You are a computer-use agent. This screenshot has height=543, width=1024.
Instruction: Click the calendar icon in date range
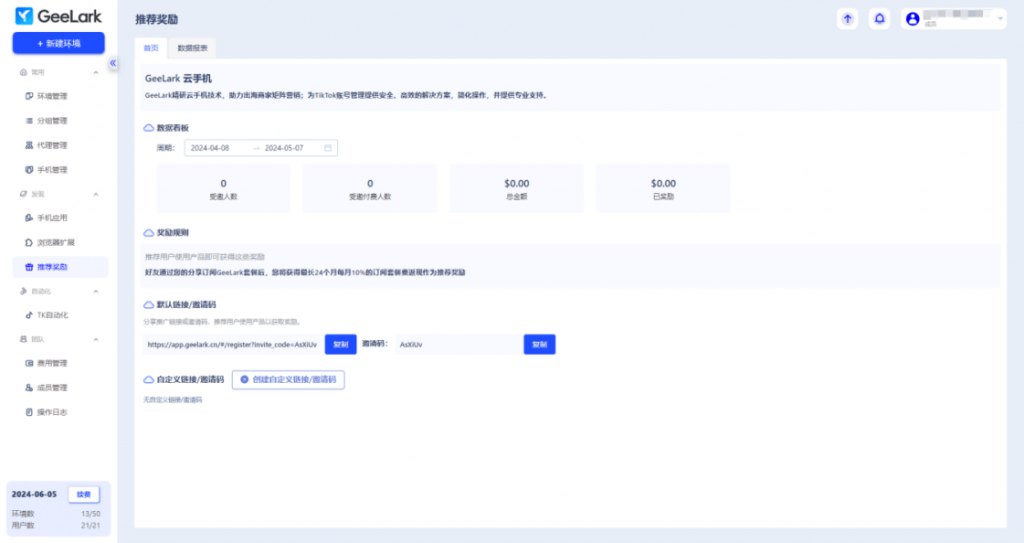pyautogui.click(x=327, y=148)
